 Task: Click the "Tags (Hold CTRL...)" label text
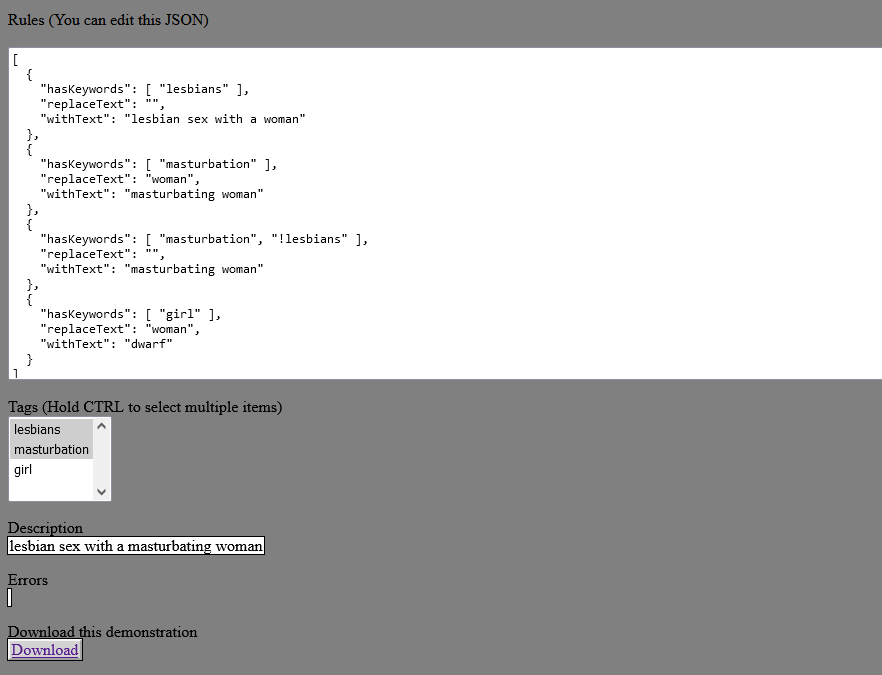[145, 407]
